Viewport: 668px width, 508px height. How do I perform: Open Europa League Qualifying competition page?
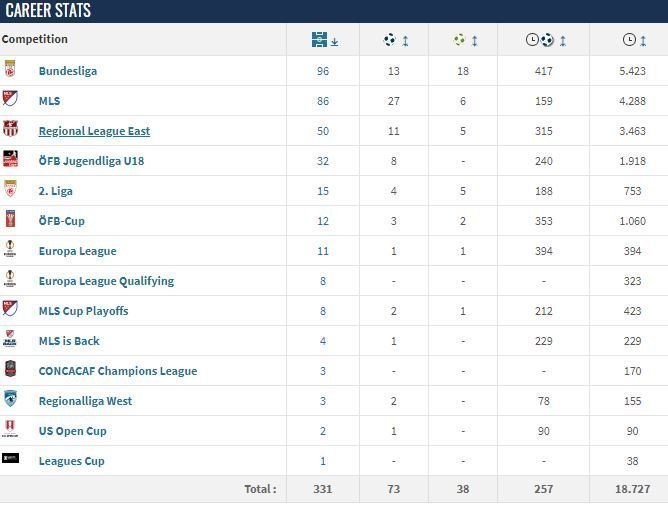(106, 281)
